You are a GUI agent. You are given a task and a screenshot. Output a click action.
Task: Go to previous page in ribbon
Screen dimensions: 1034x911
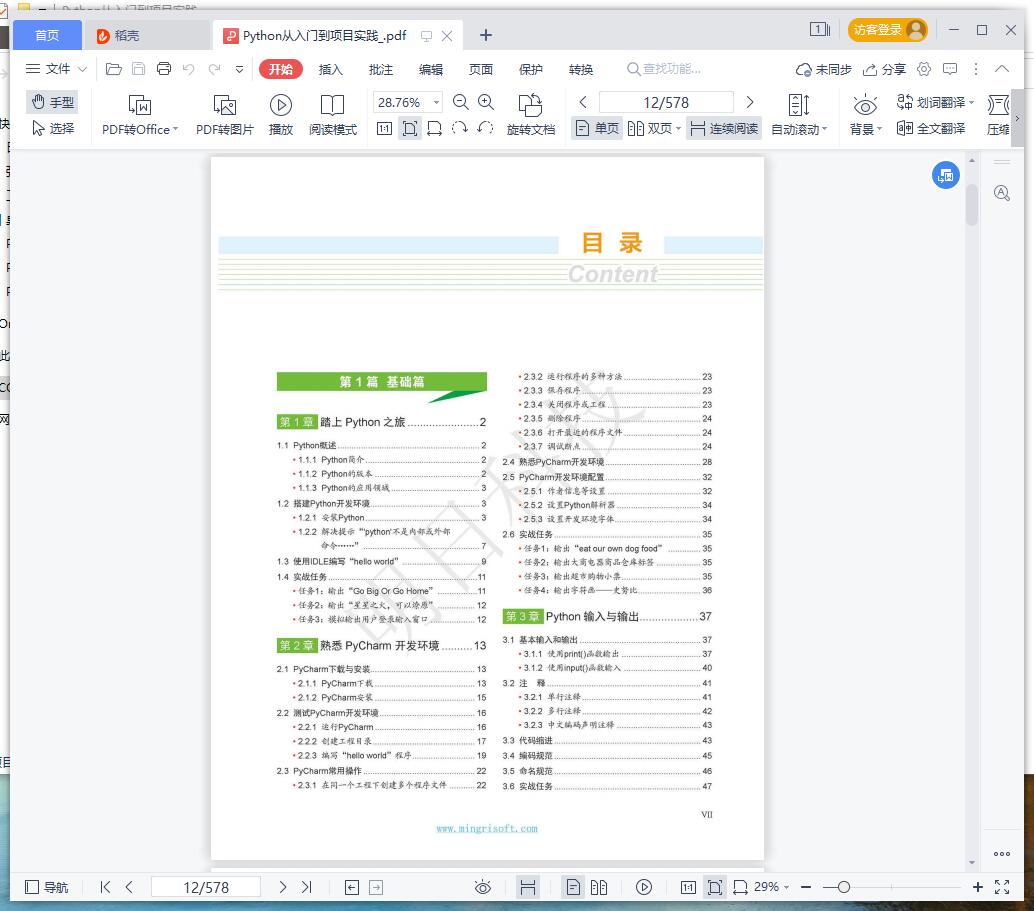point(583,102)
